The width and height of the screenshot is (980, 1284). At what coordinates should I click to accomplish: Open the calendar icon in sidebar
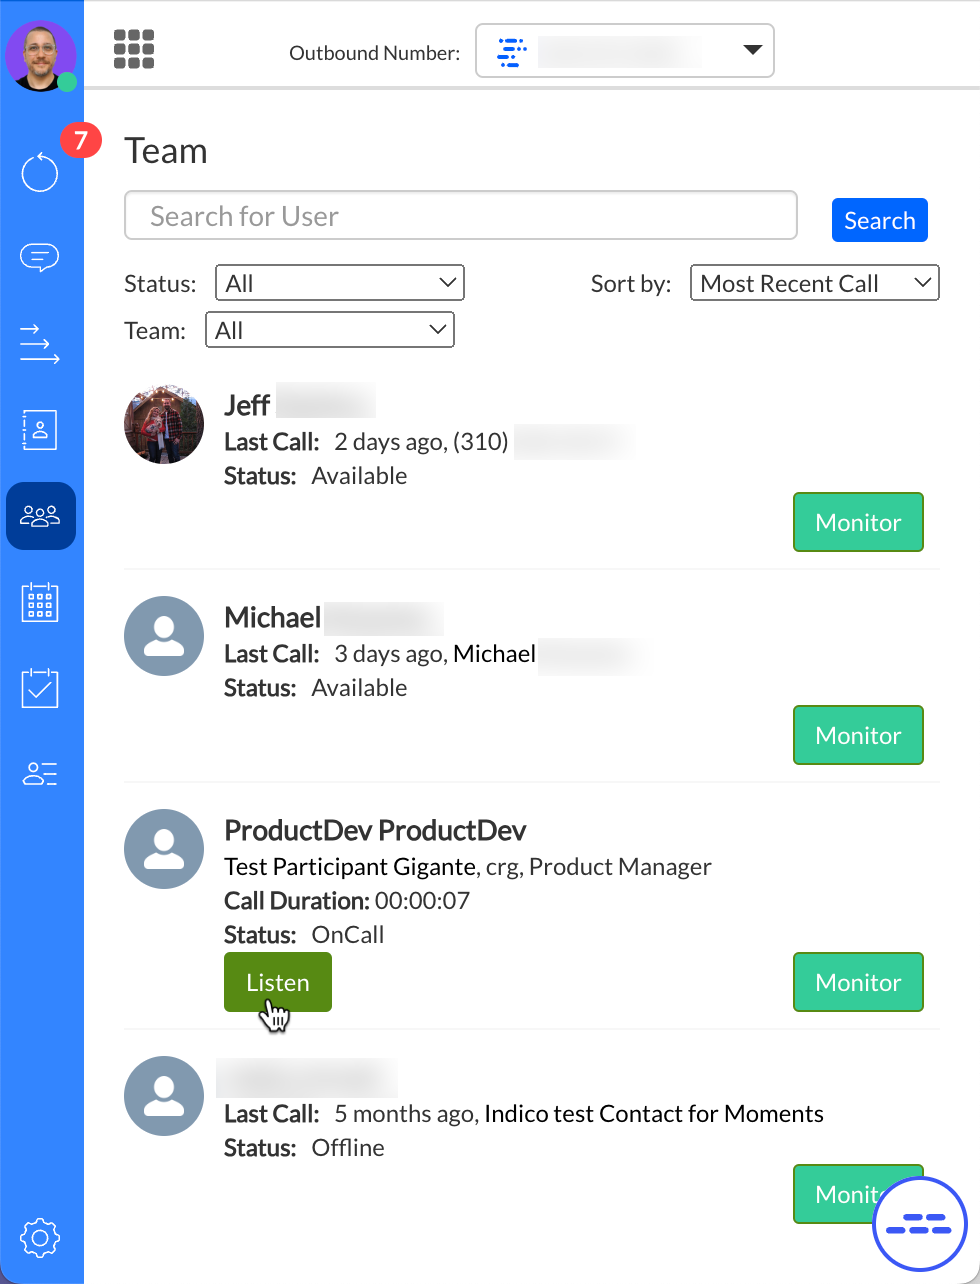(x=40, y=603)
